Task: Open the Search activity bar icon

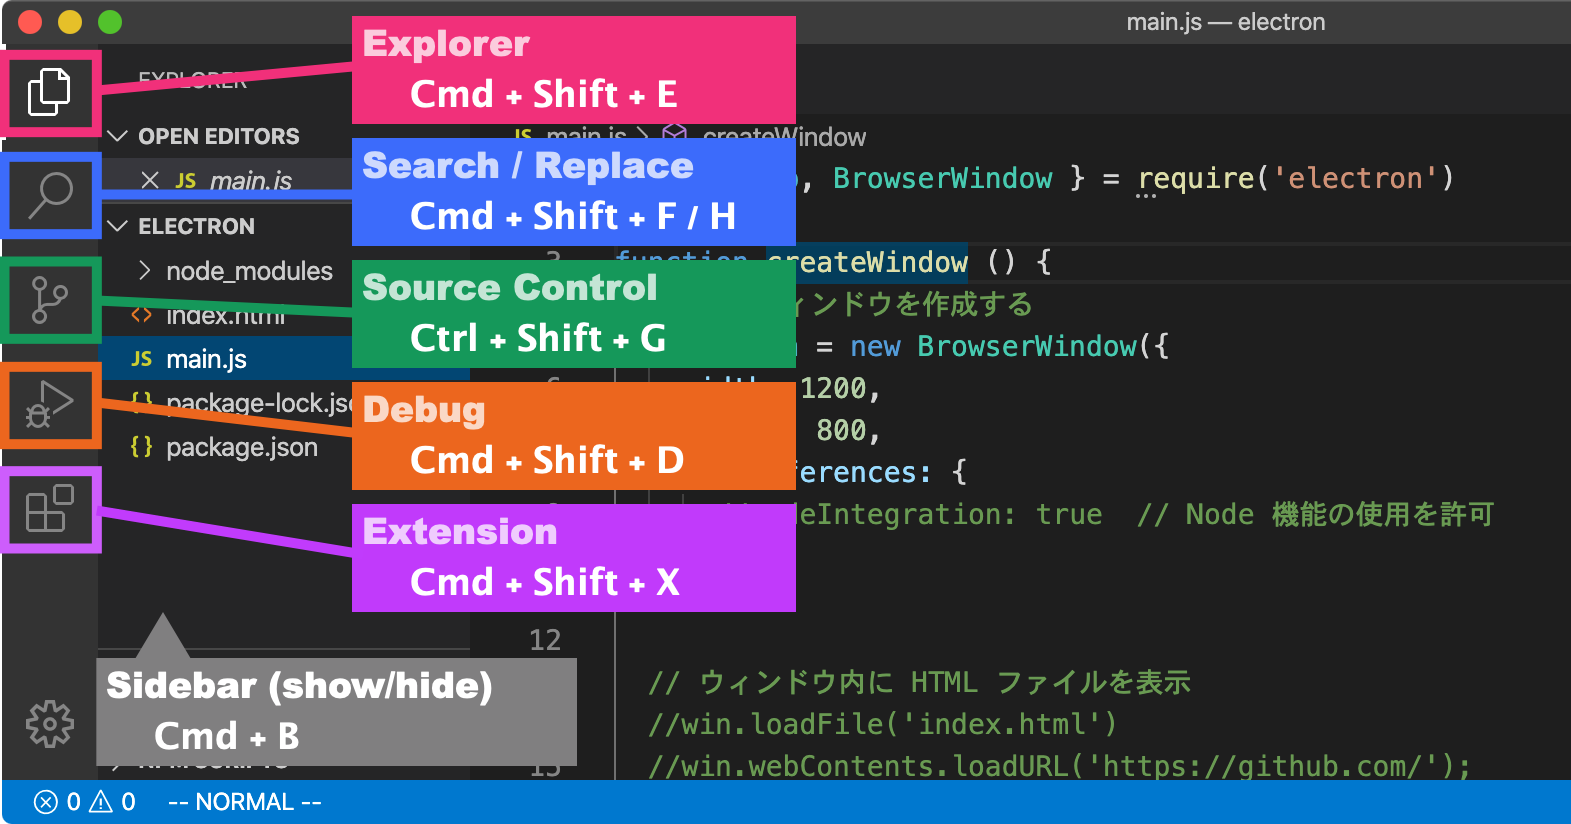Action: tap(50, 195)
